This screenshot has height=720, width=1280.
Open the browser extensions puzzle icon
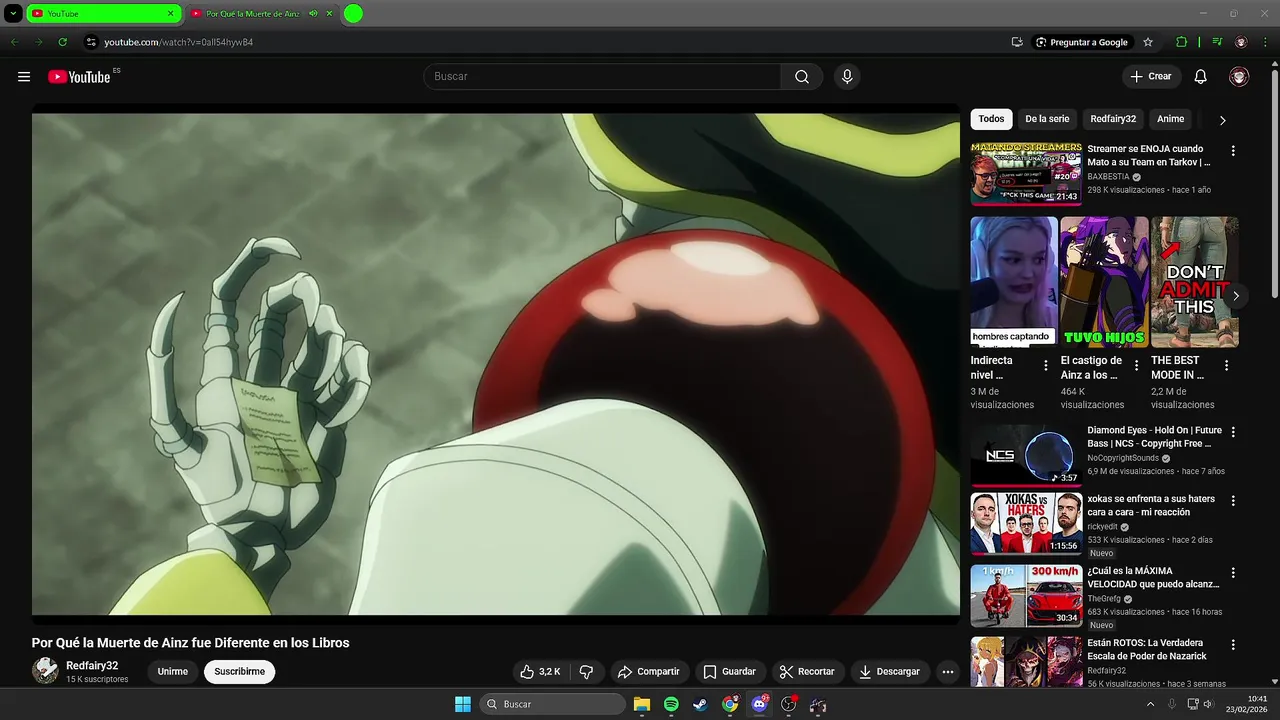1181,42
